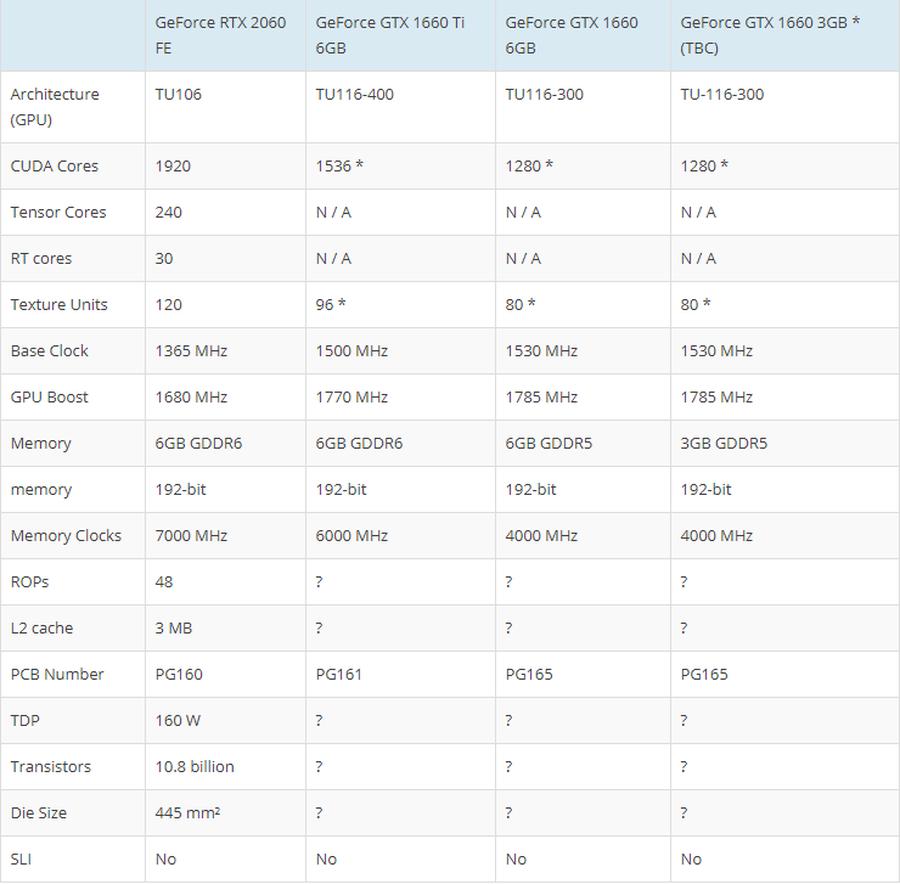Click the 1770 MHz GPU Boost cell
The height and width of the screenshot is (884, 900).
pyautogui.click(x=352, y=397)
